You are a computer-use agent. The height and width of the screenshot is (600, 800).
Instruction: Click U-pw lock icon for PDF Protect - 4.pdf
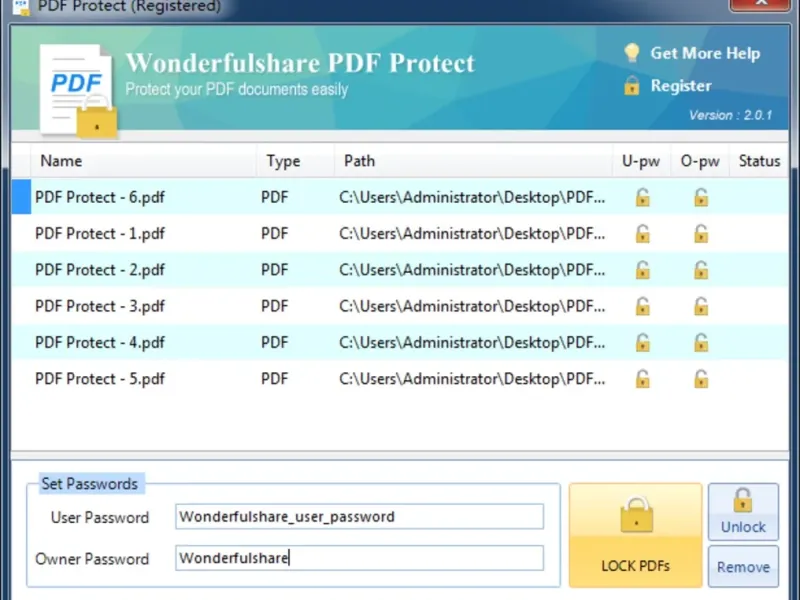point(642,342)
